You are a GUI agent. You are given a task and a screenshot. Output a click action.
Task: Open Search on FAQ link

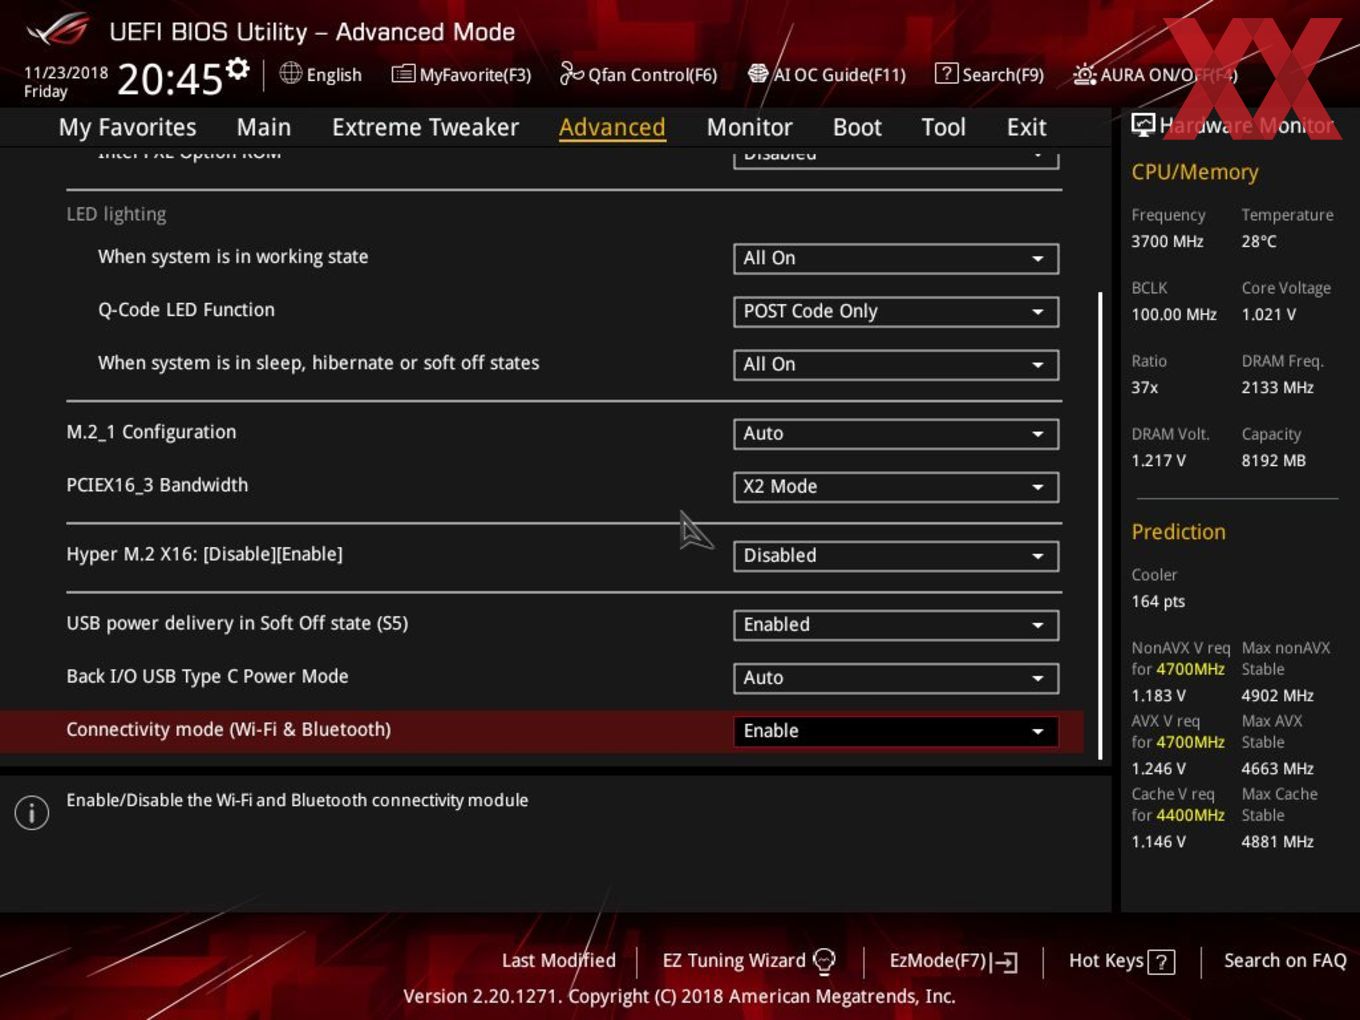pyautogui.click(x=1285, y=960)
